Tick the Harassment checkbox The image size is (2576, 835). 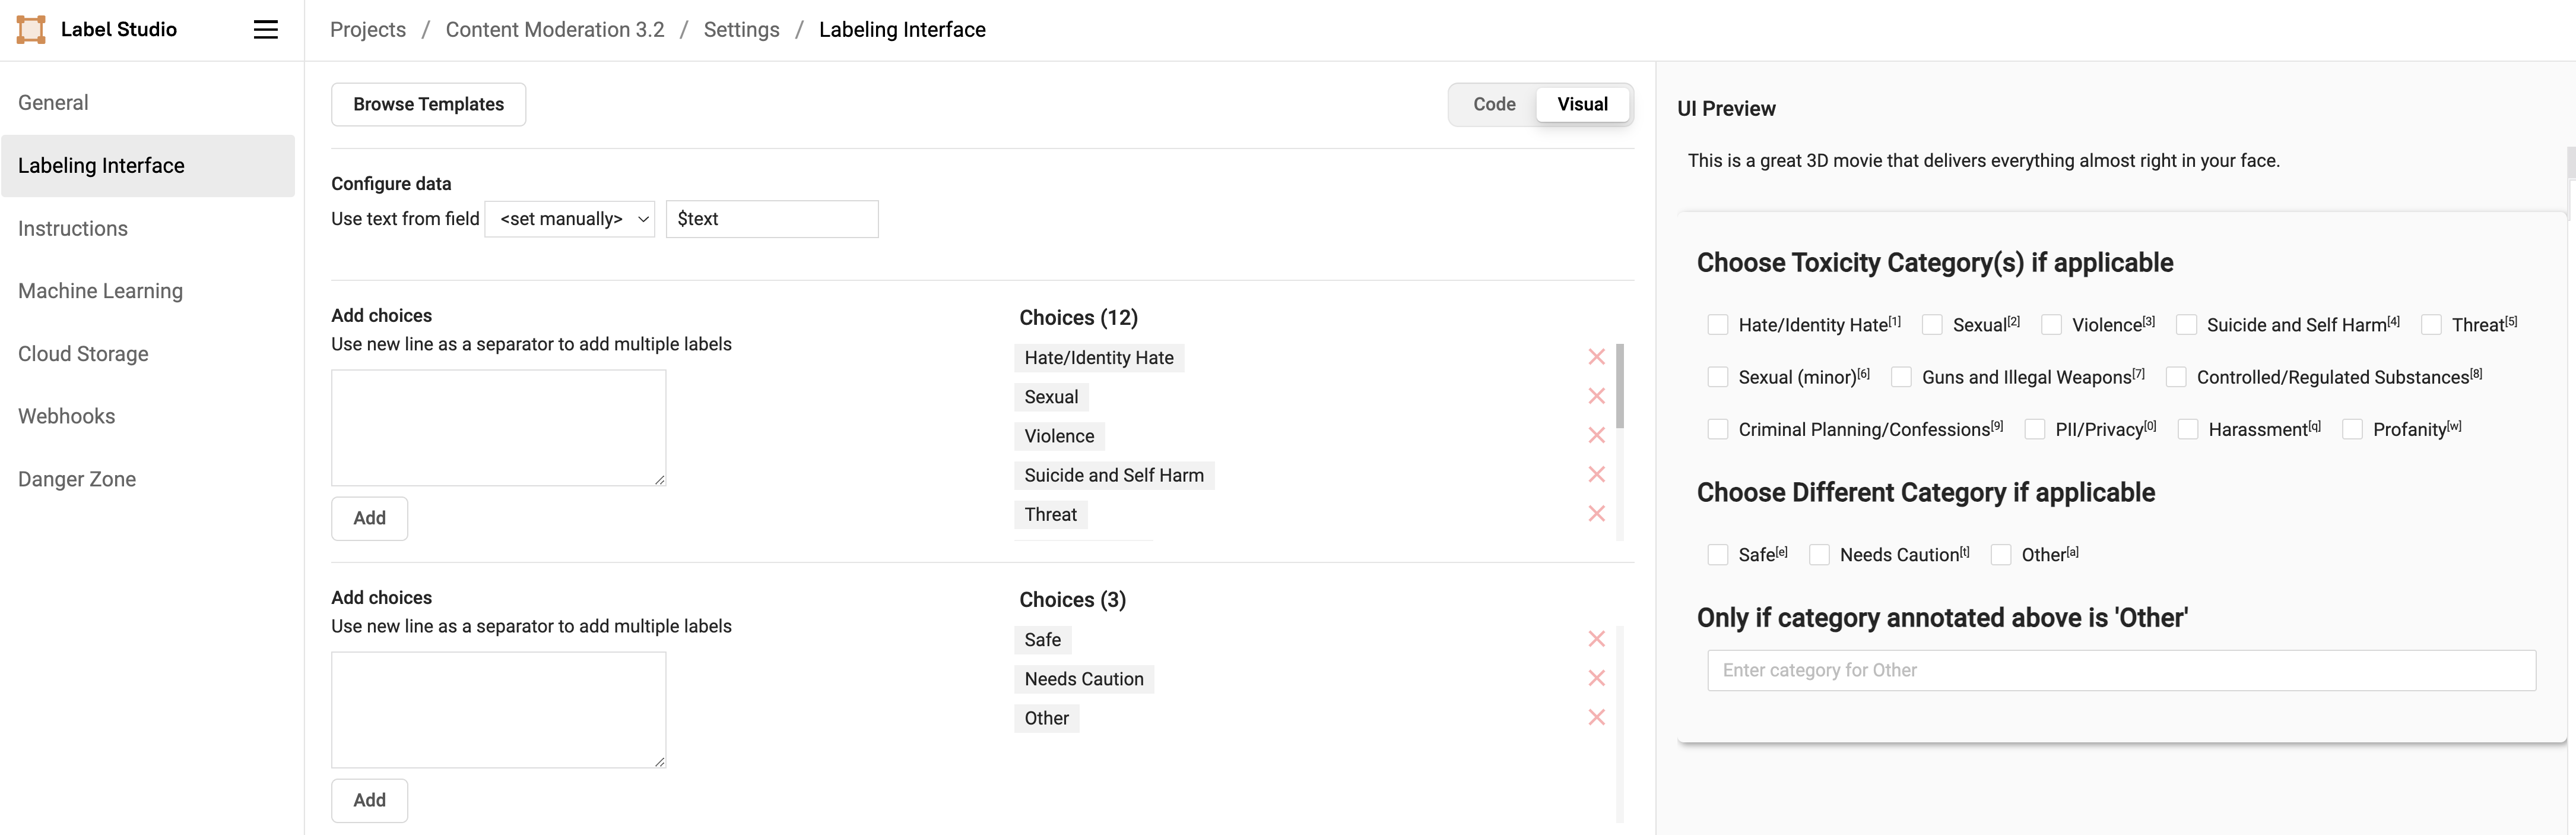2188,430
